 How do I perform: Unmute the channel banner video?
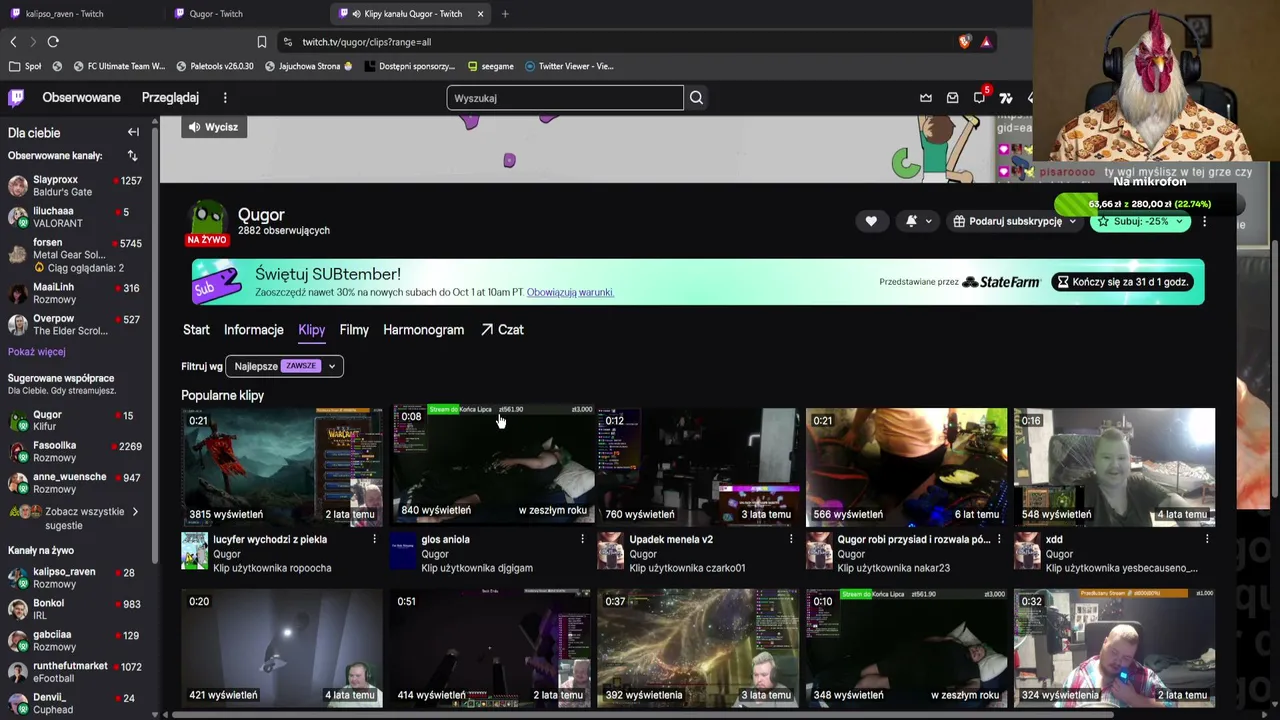point(212,127)
